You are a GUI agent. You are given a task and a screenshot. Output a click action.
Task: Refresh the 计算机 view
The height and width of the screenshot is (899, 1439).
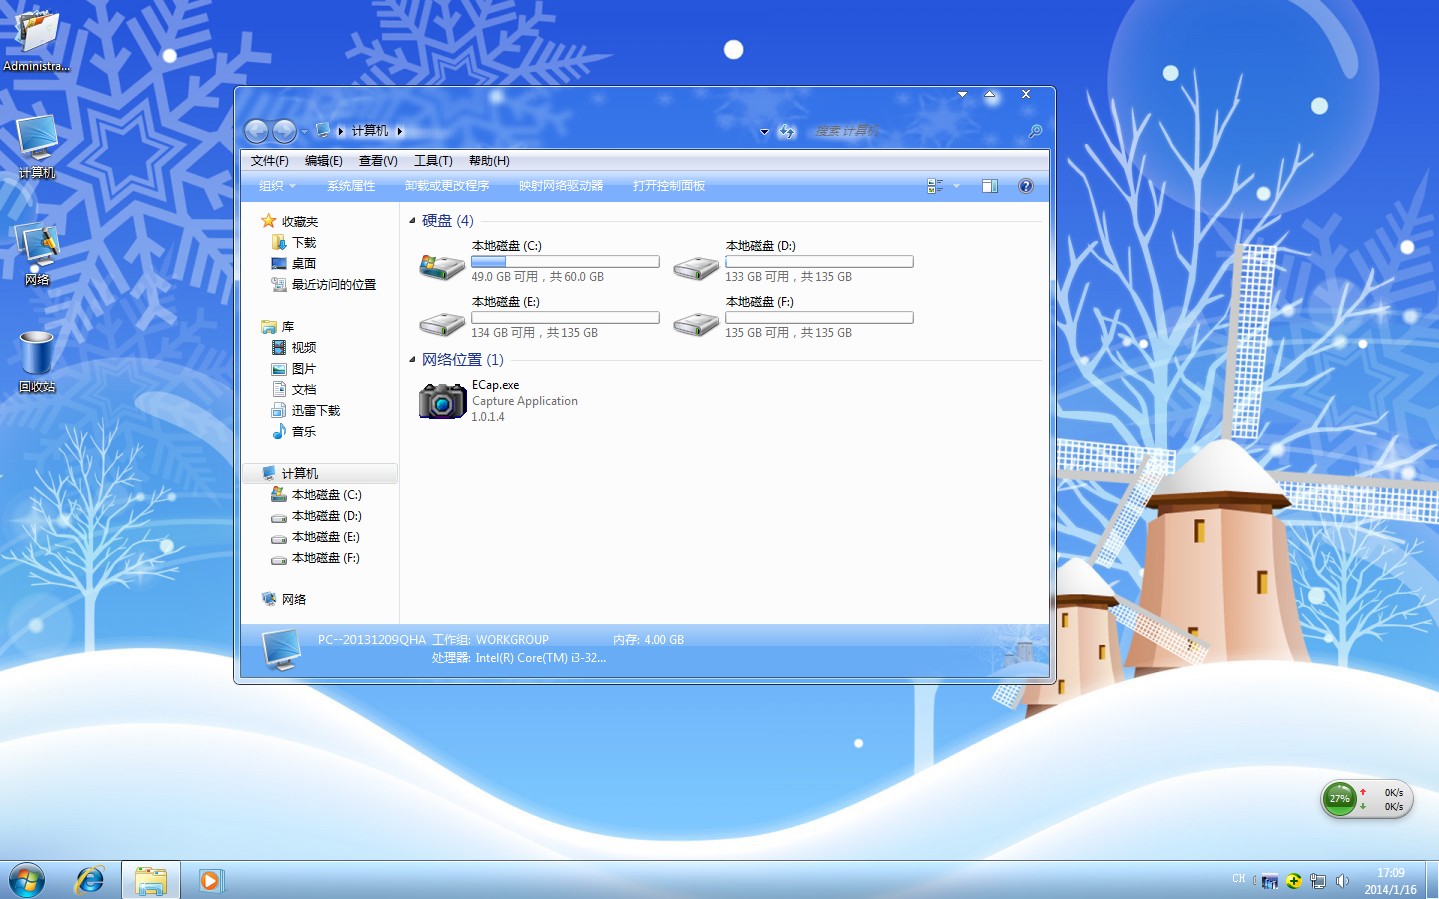click(x=787, y=131)
